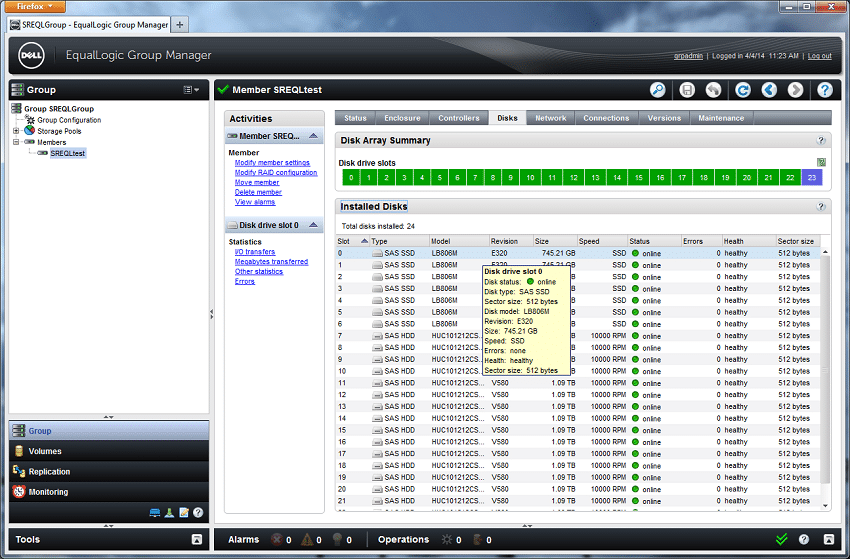Open help icon in bottom alarms bar
The width and height of the screenshot is (850, 559).
(804, 539)
